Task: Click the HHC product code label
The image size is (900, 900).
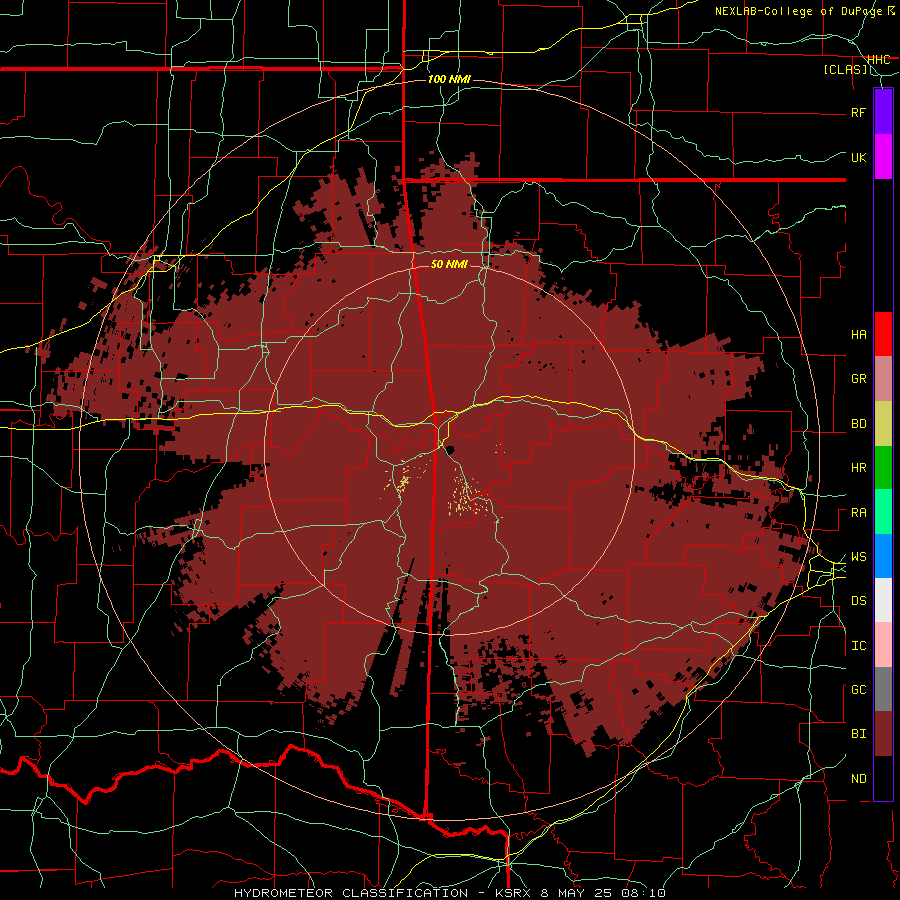Action: point(878,59)
